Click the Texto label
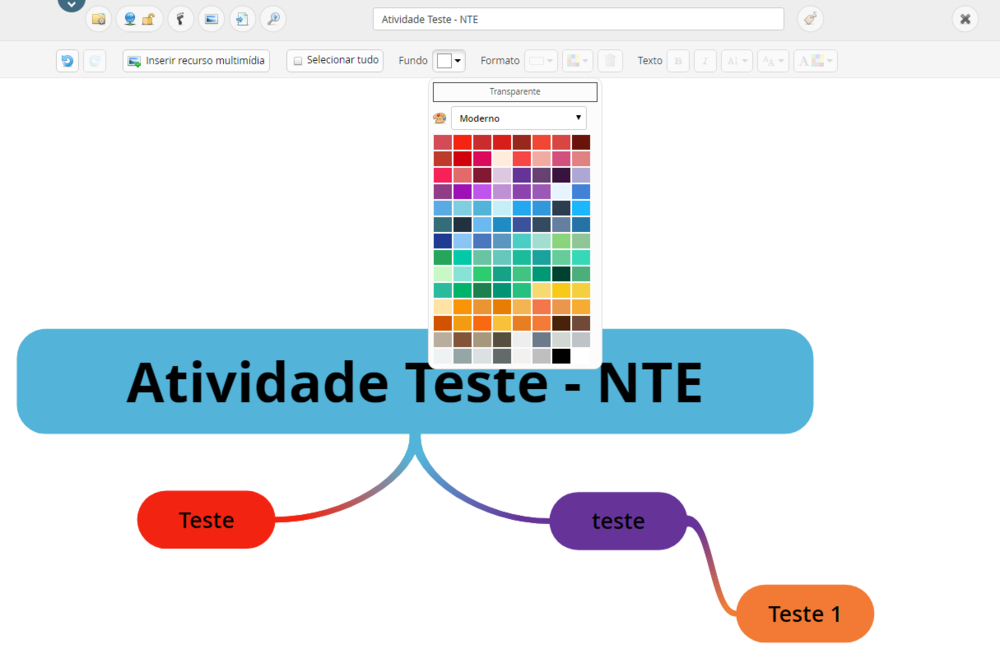Image resolution: width=1000 pixels, height=663 pixels. [x=650, y=61]
